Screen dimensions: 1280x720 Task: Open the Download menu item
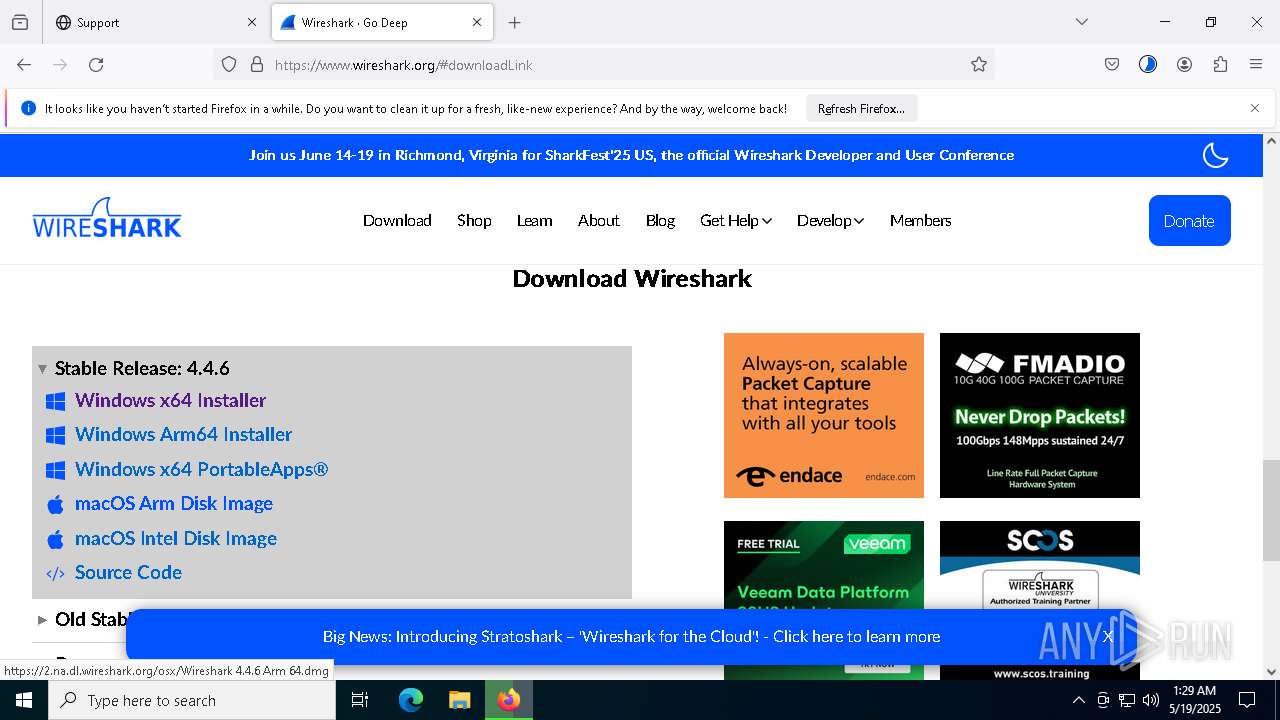[397, 220]
